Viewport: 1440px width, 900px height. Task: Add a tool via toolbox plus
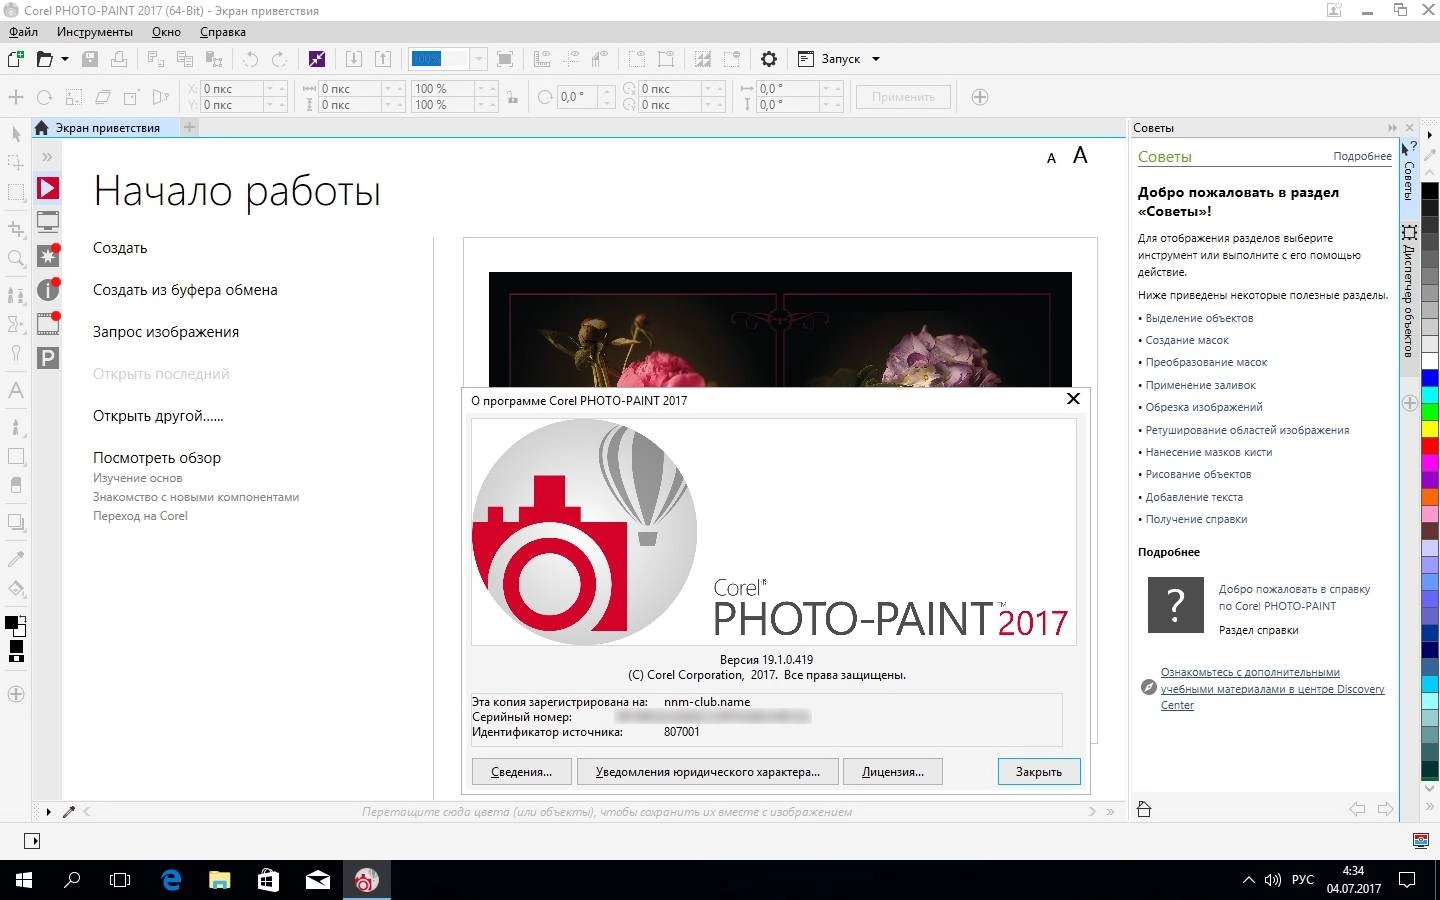(x=16, y=694)
